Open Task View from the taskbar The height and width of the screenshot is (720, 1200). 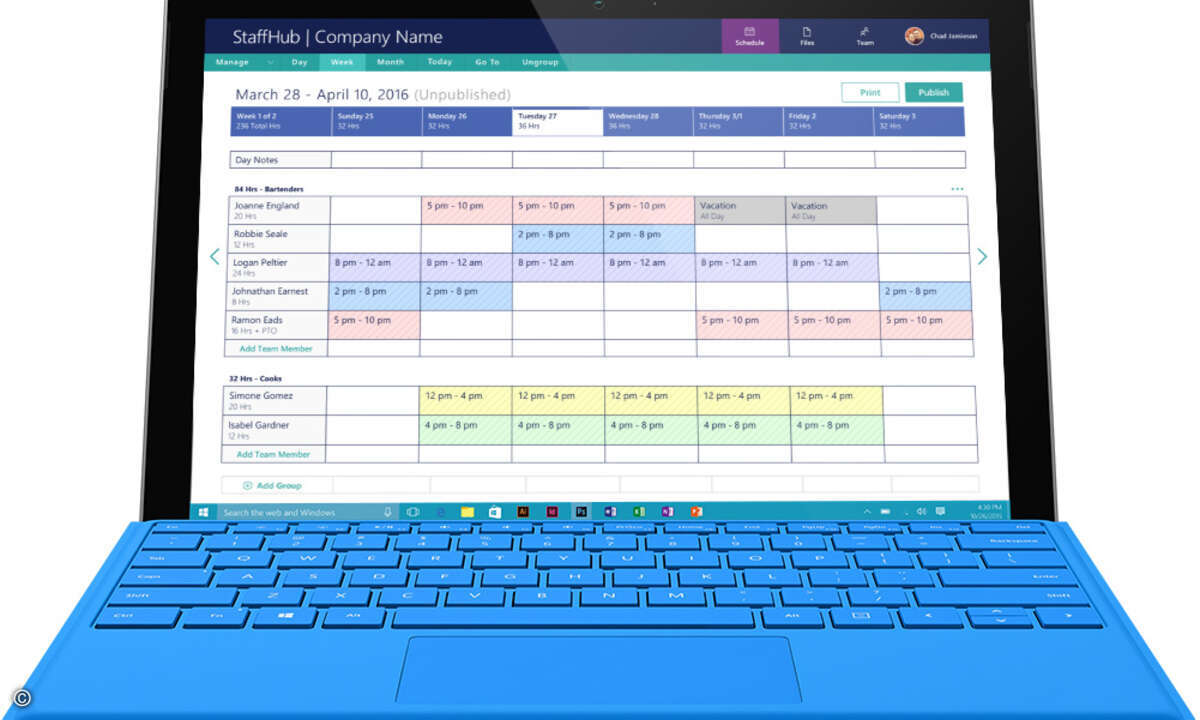(412, 512)
